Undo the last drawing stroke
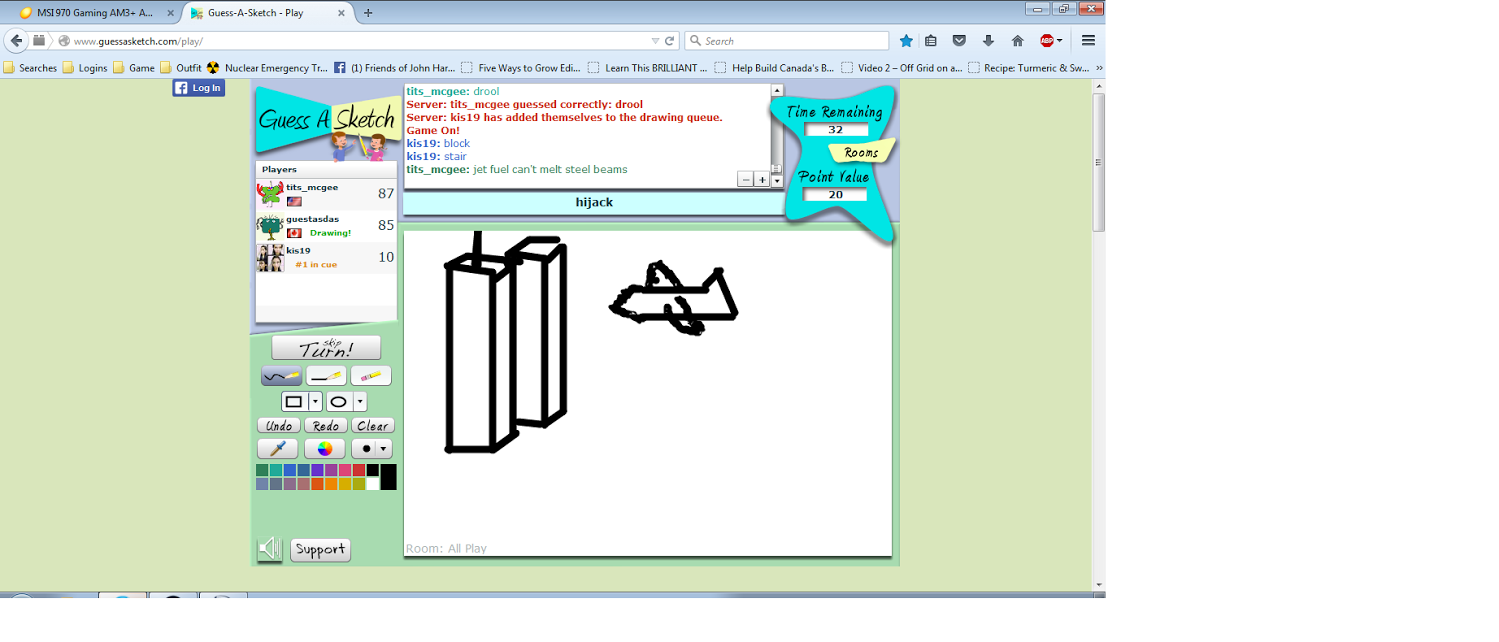1499x642 pixels. point(278,425)
